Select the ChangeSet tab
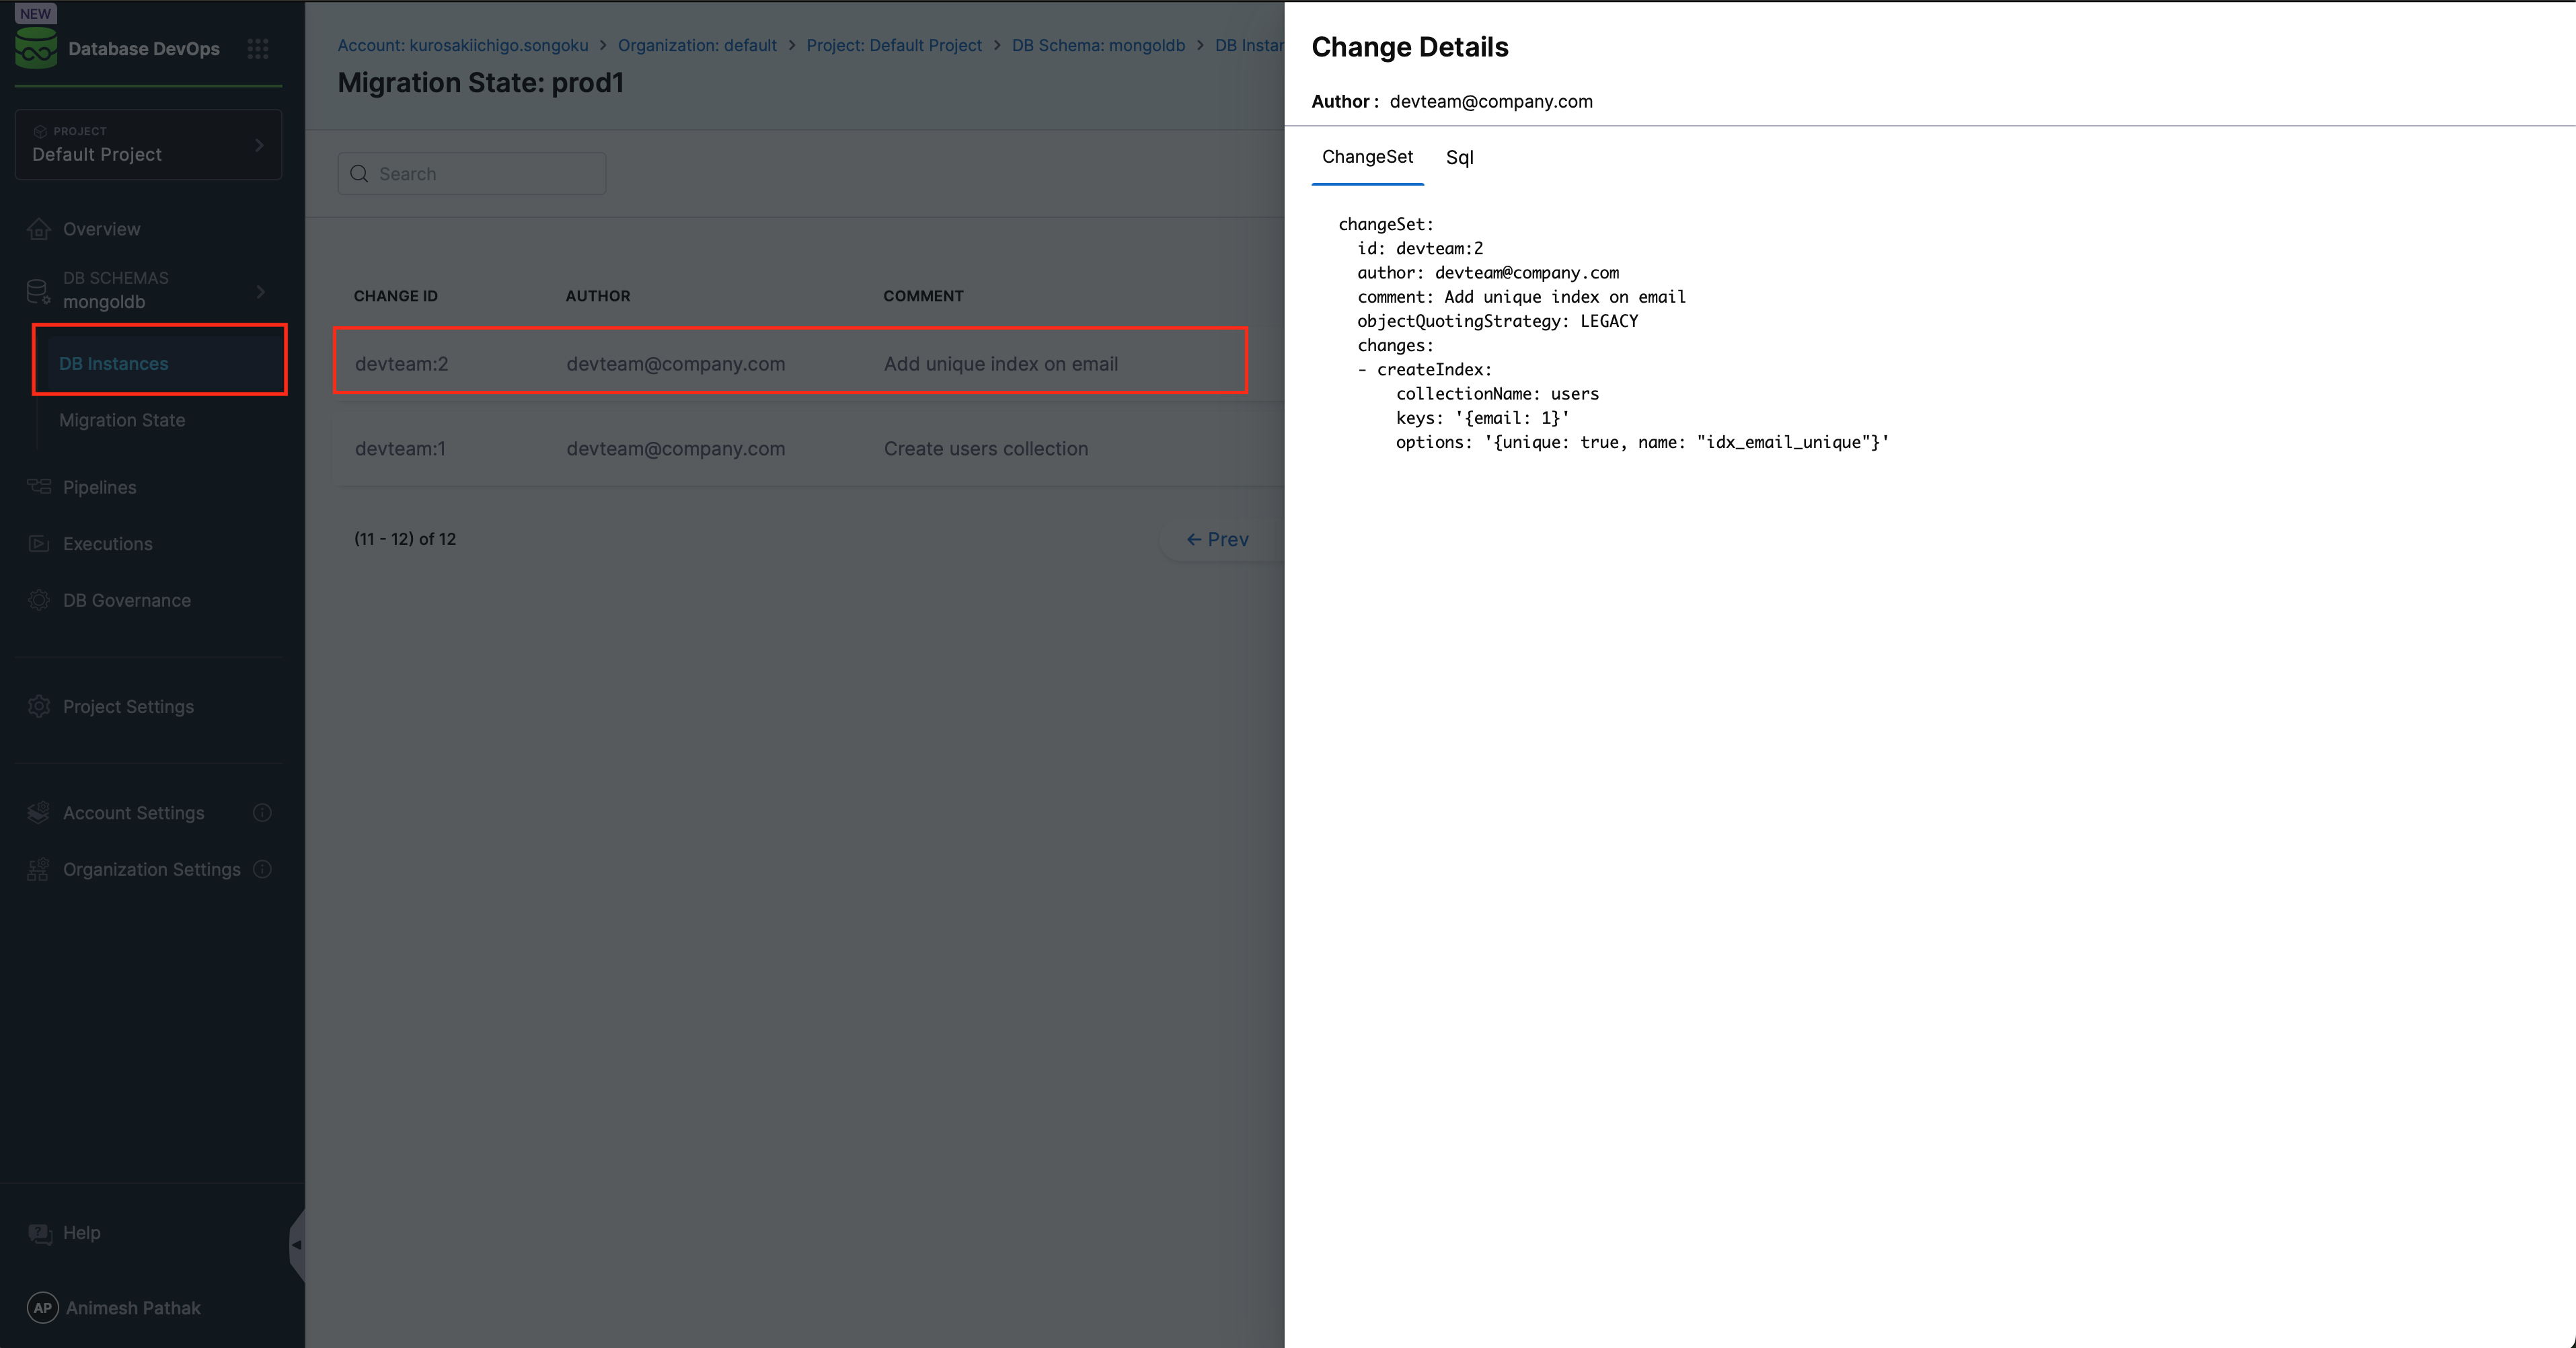The height and width of the screenshot is (1348, 2576). coord(1367,158)
